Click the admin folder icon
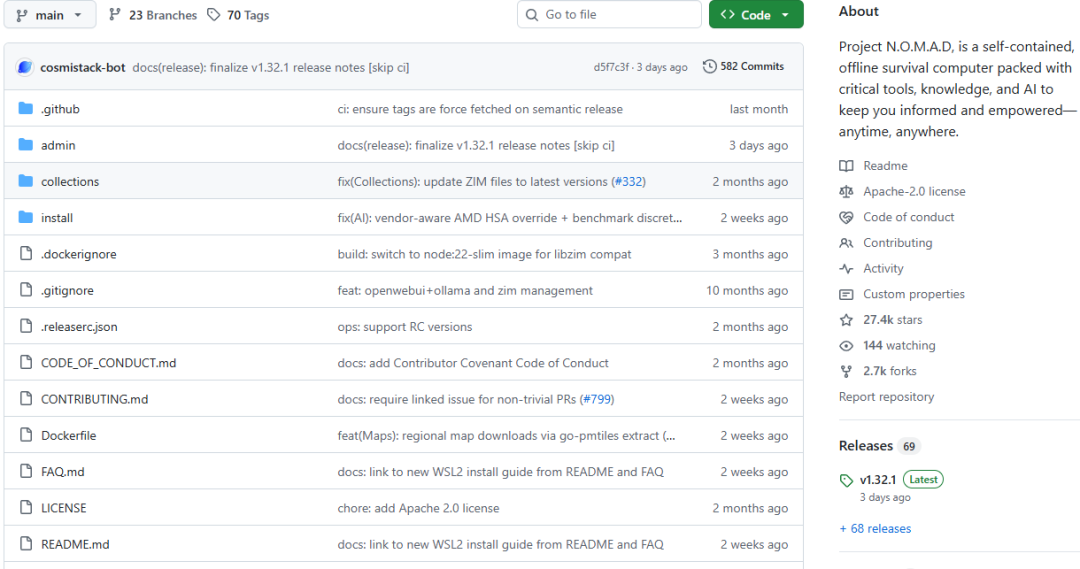 pyautogui.click(x=26, y=145)
